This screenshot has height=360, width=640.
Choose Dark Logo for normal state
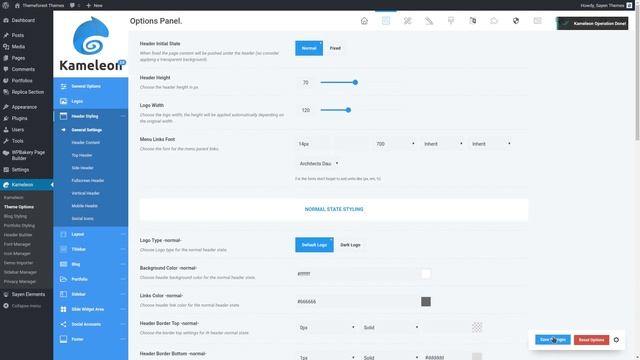tap(350, 245)
